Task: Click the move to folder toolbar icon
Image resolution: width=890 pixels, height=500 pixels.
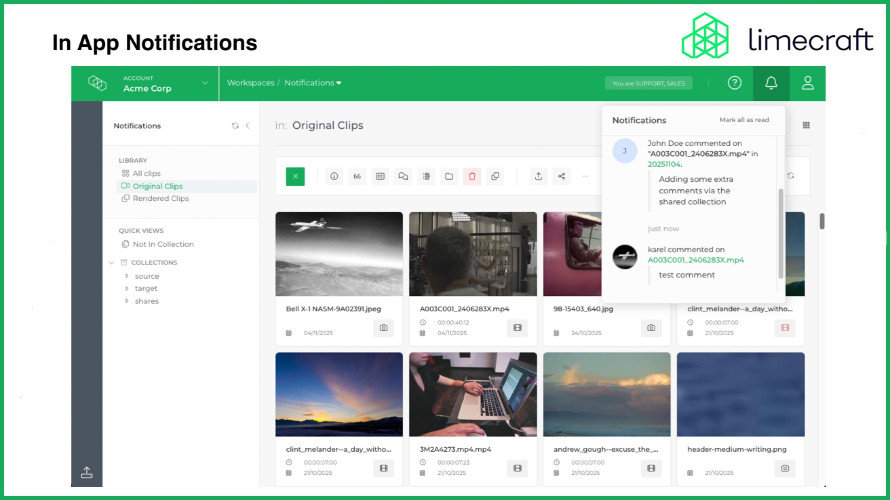Action: 449,177
